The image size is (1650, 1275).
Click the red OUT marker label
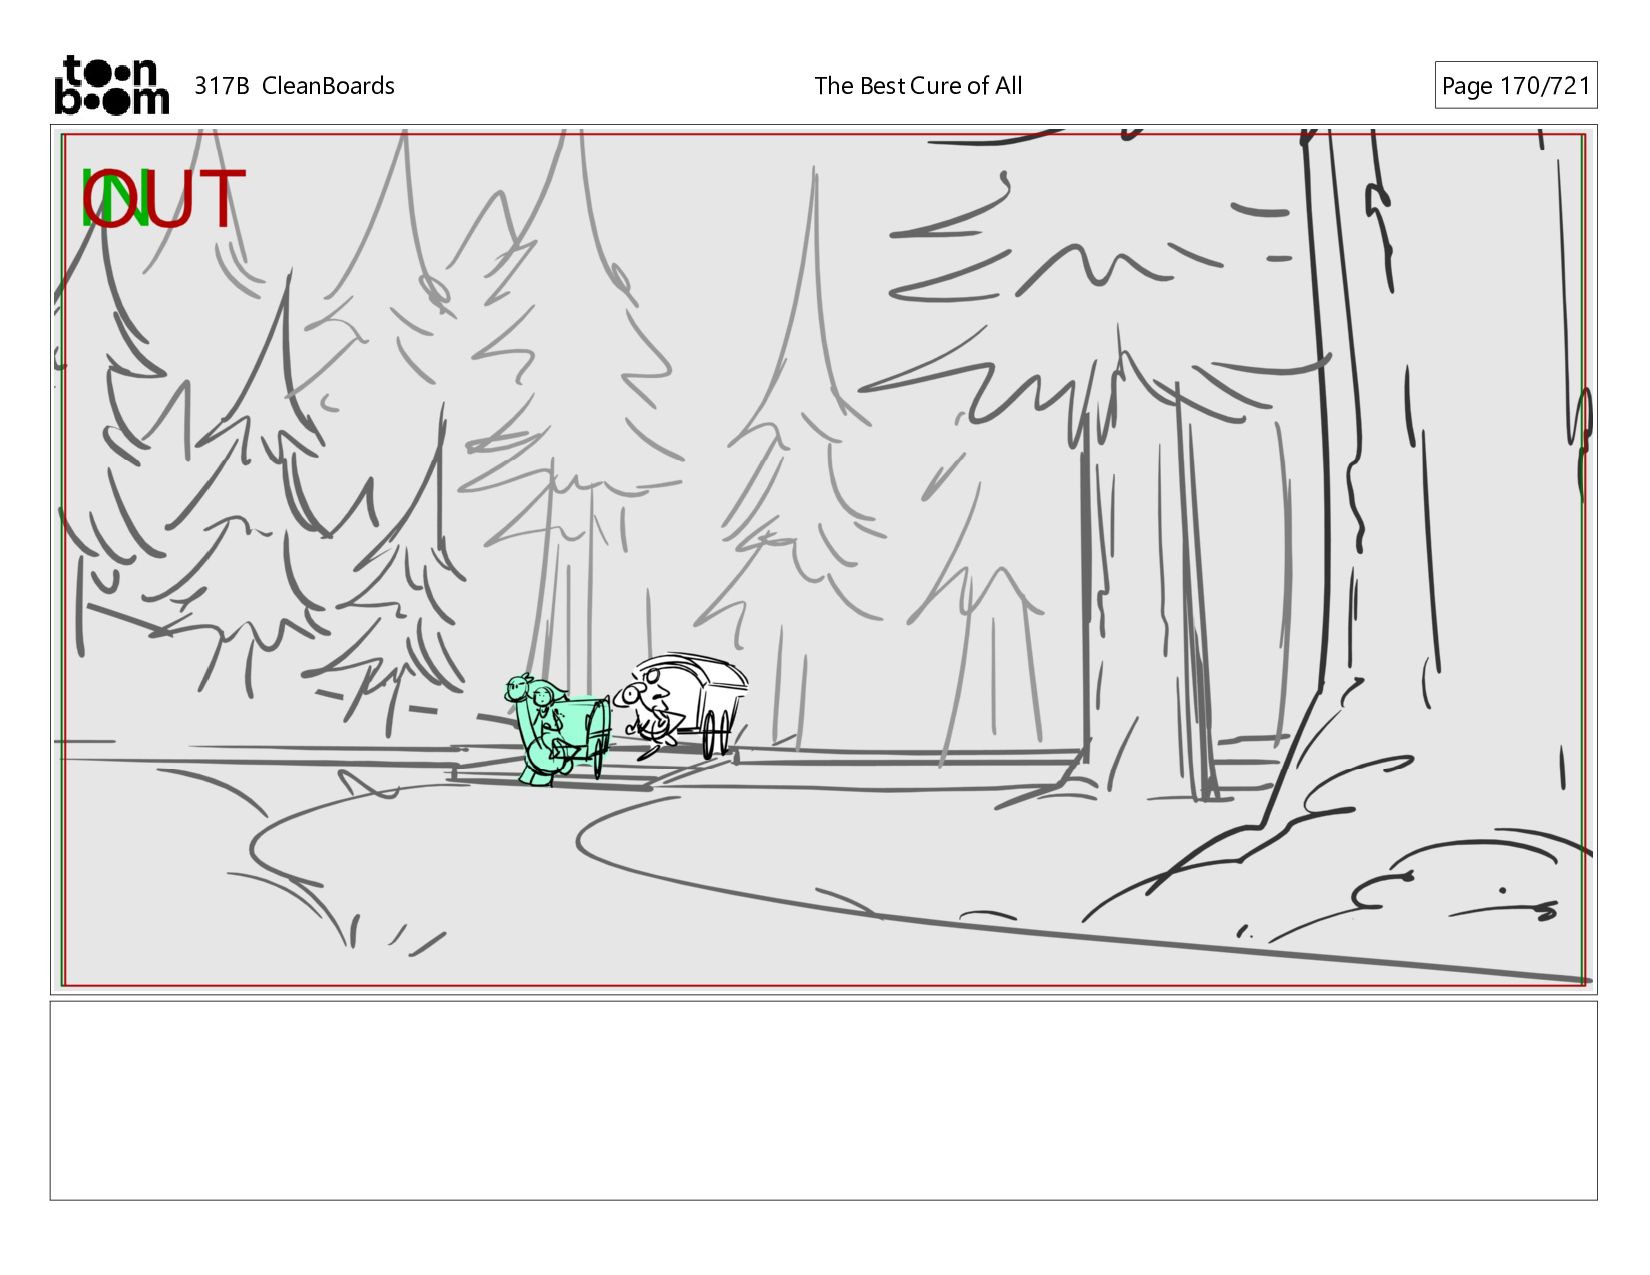click(x=165, y=199)
